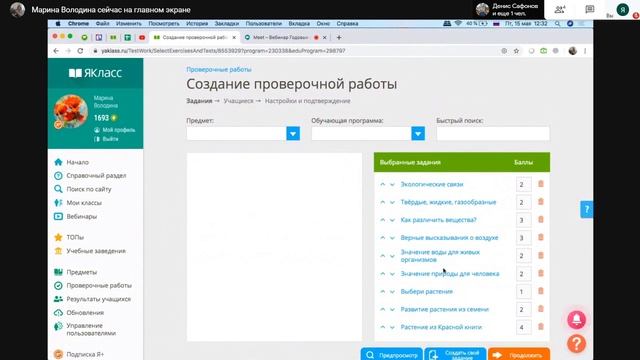This screenshot has height=360, width=640.
Task: Open Meet chat icon
Action: point(589,9)
